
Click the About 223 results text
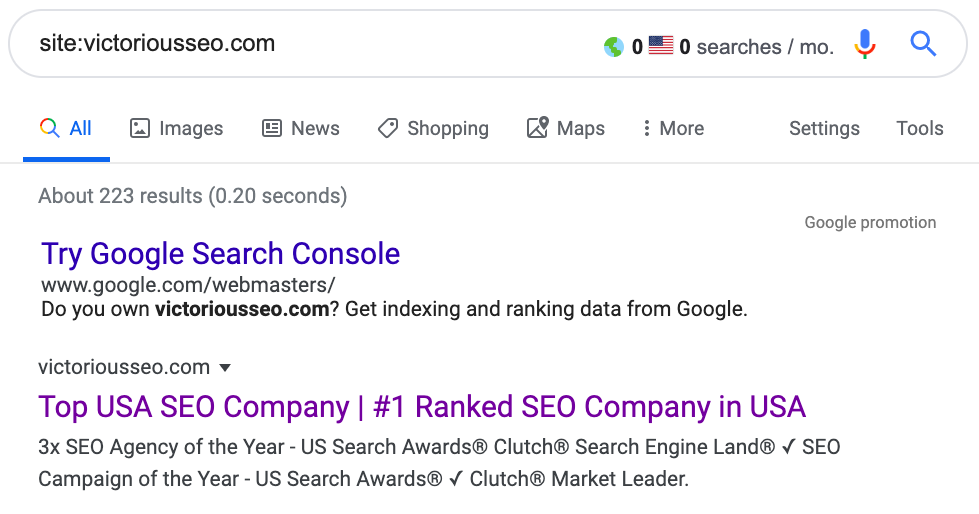coord(193,196)
